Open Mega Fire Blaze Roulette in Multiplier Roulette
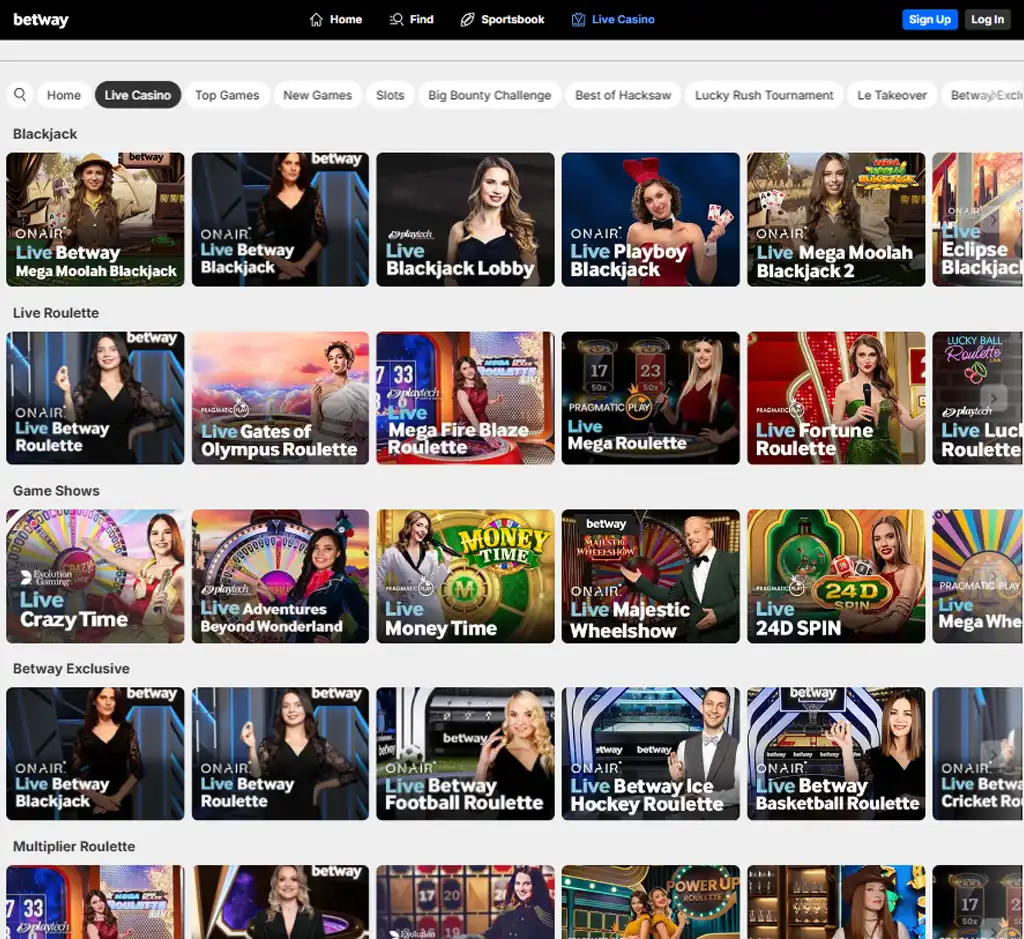The image size is (1024, 939). (95, 902)
